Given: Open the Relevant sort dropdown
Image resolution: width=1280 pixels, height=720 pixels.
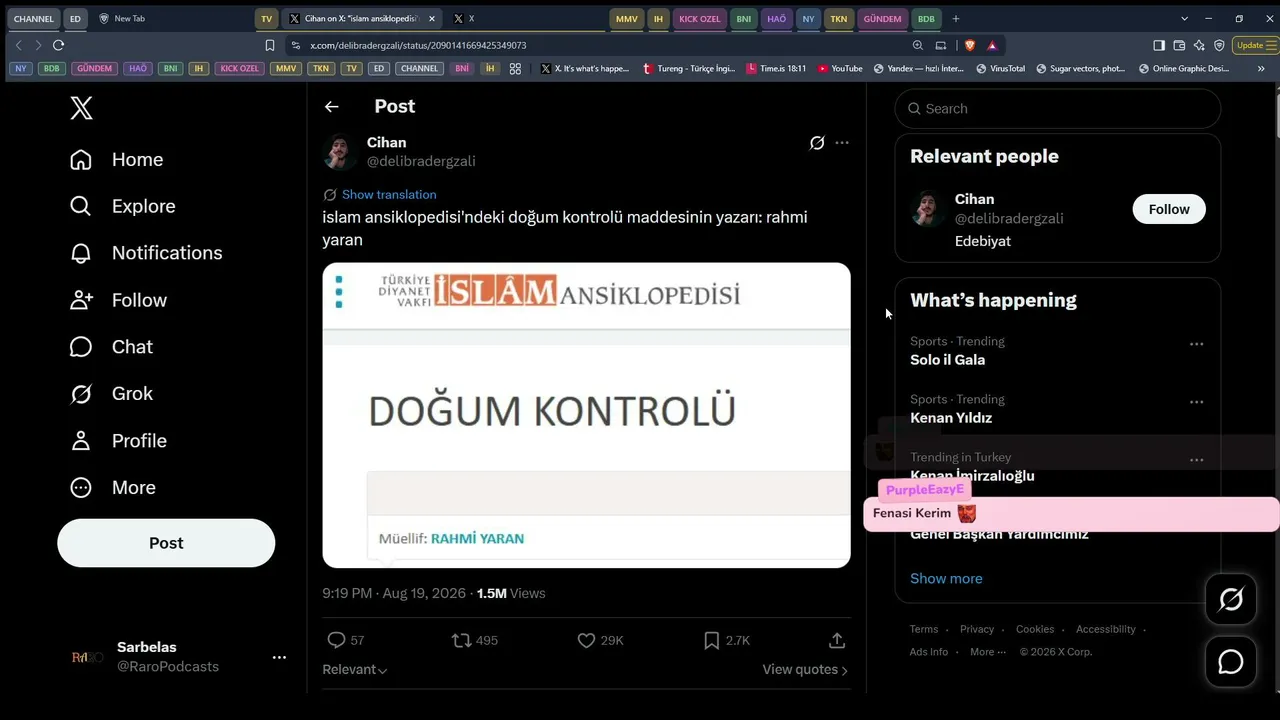Looking at the screenshot, I should [355, 669].
